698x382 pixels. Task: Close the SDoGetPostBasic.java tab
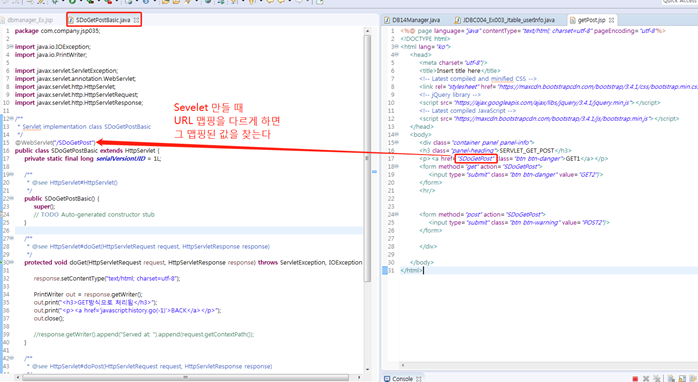(x=136, y=20)
